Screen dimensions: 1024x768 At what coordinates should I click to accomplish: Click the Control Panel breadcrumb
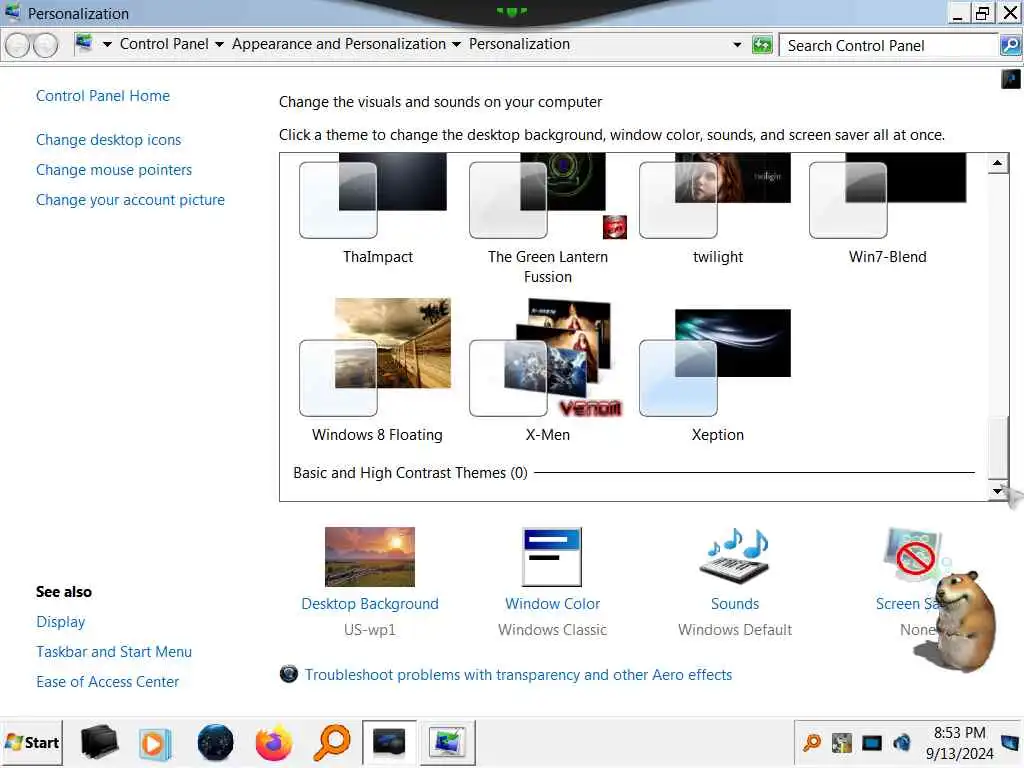(x=164, y=44)
